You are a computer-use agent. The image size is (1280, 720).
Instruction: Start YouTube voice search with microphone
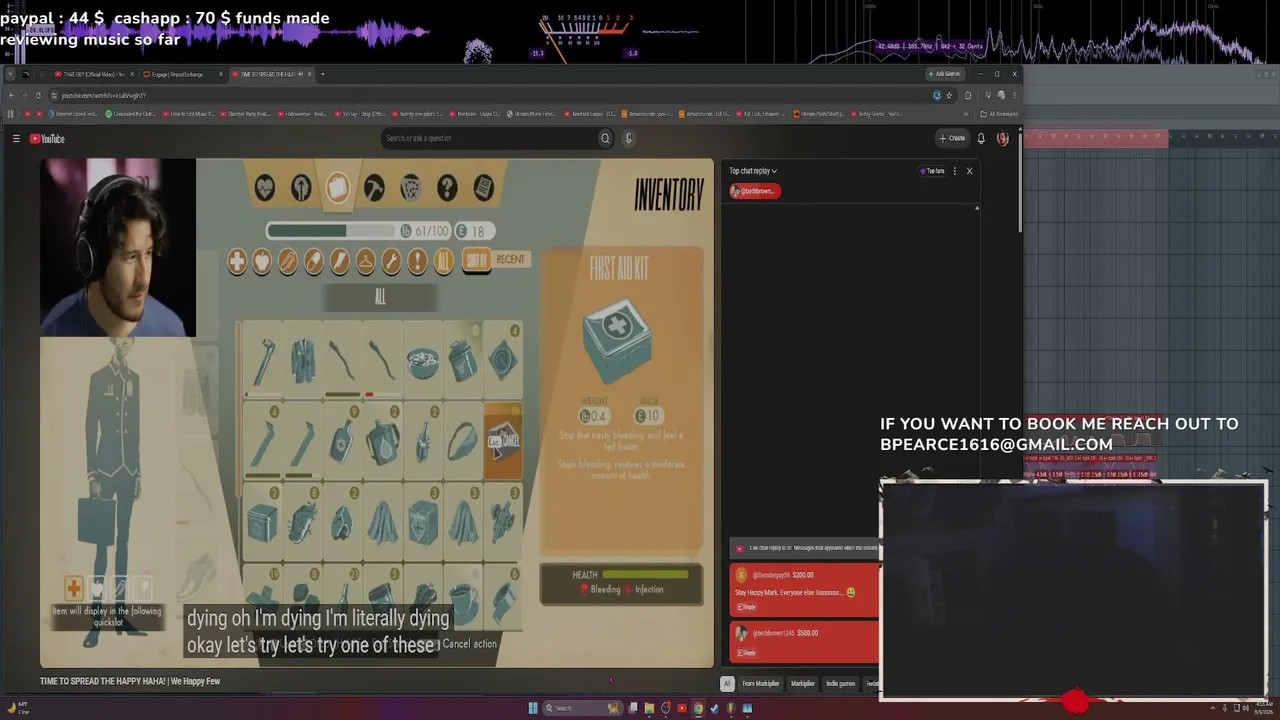pyautogui.click(x=628, y=139)
